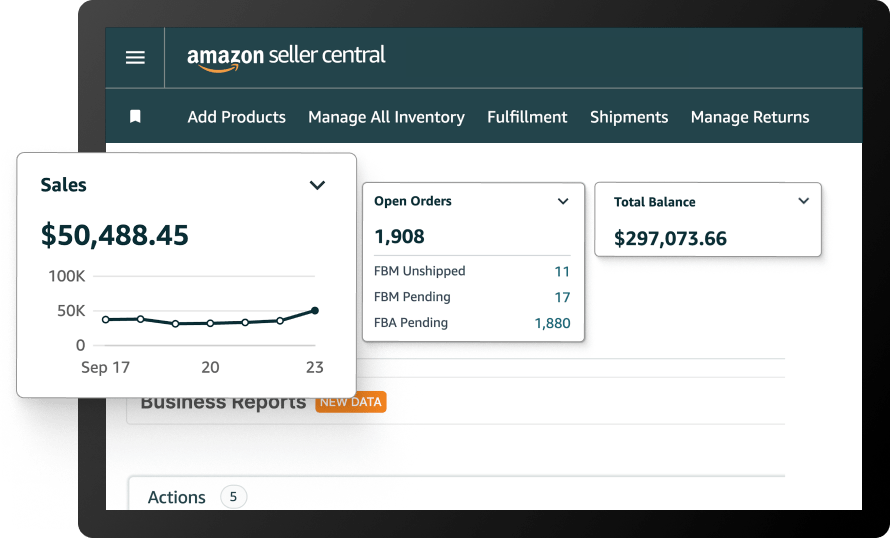Screen dimensions: 890x538
Task: Expand the Total Balance card chevron
Action: [x=803, y=201]
